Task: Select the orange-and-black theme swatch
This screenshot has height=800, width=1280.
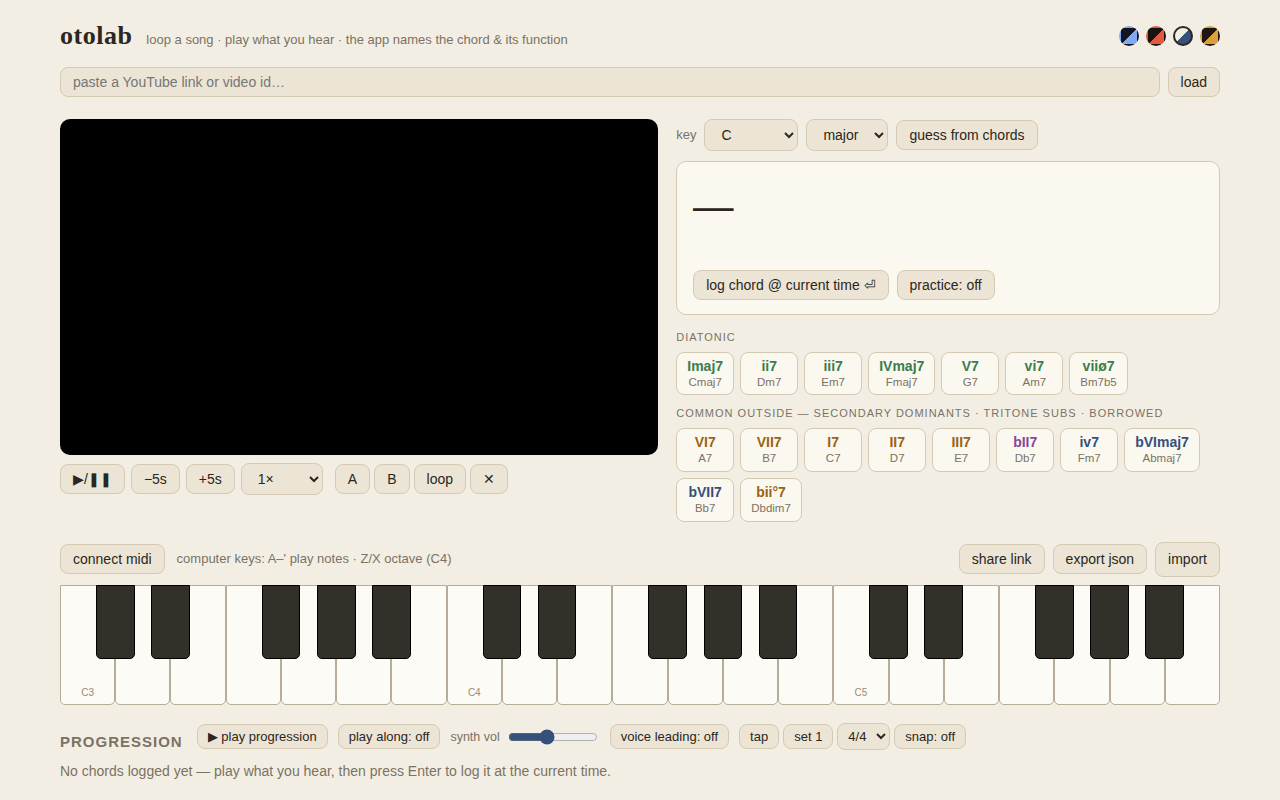Action: (1210, 36)
